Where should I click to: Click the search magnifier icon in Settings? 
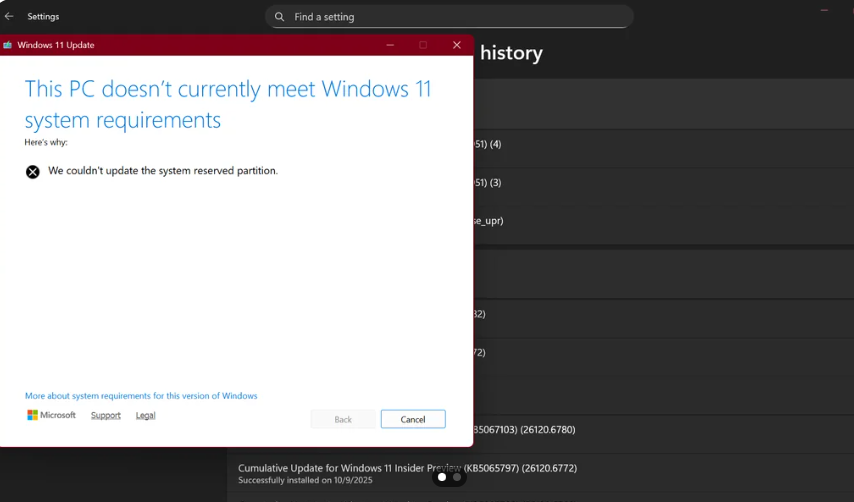(279, 17)
